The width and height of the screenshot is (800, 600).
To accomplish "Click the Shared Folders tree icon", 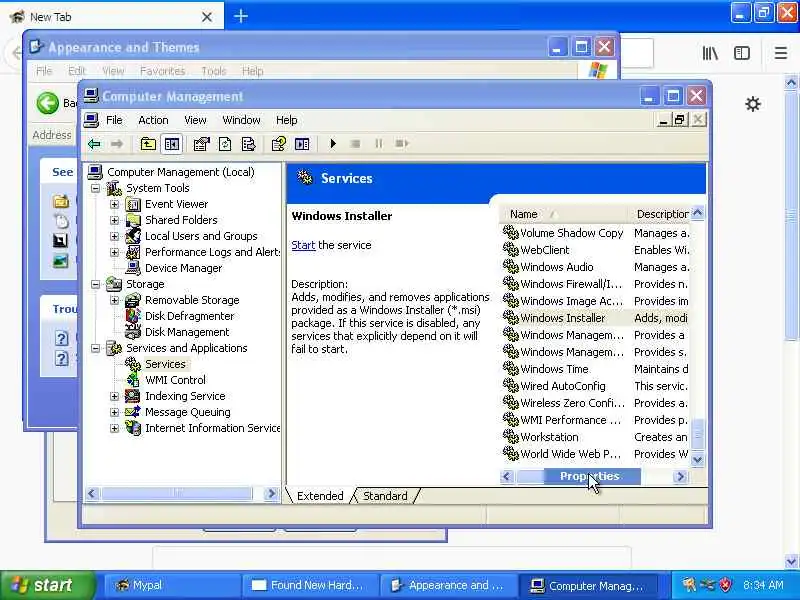I will pyautogui.click(x=133, y=220).
